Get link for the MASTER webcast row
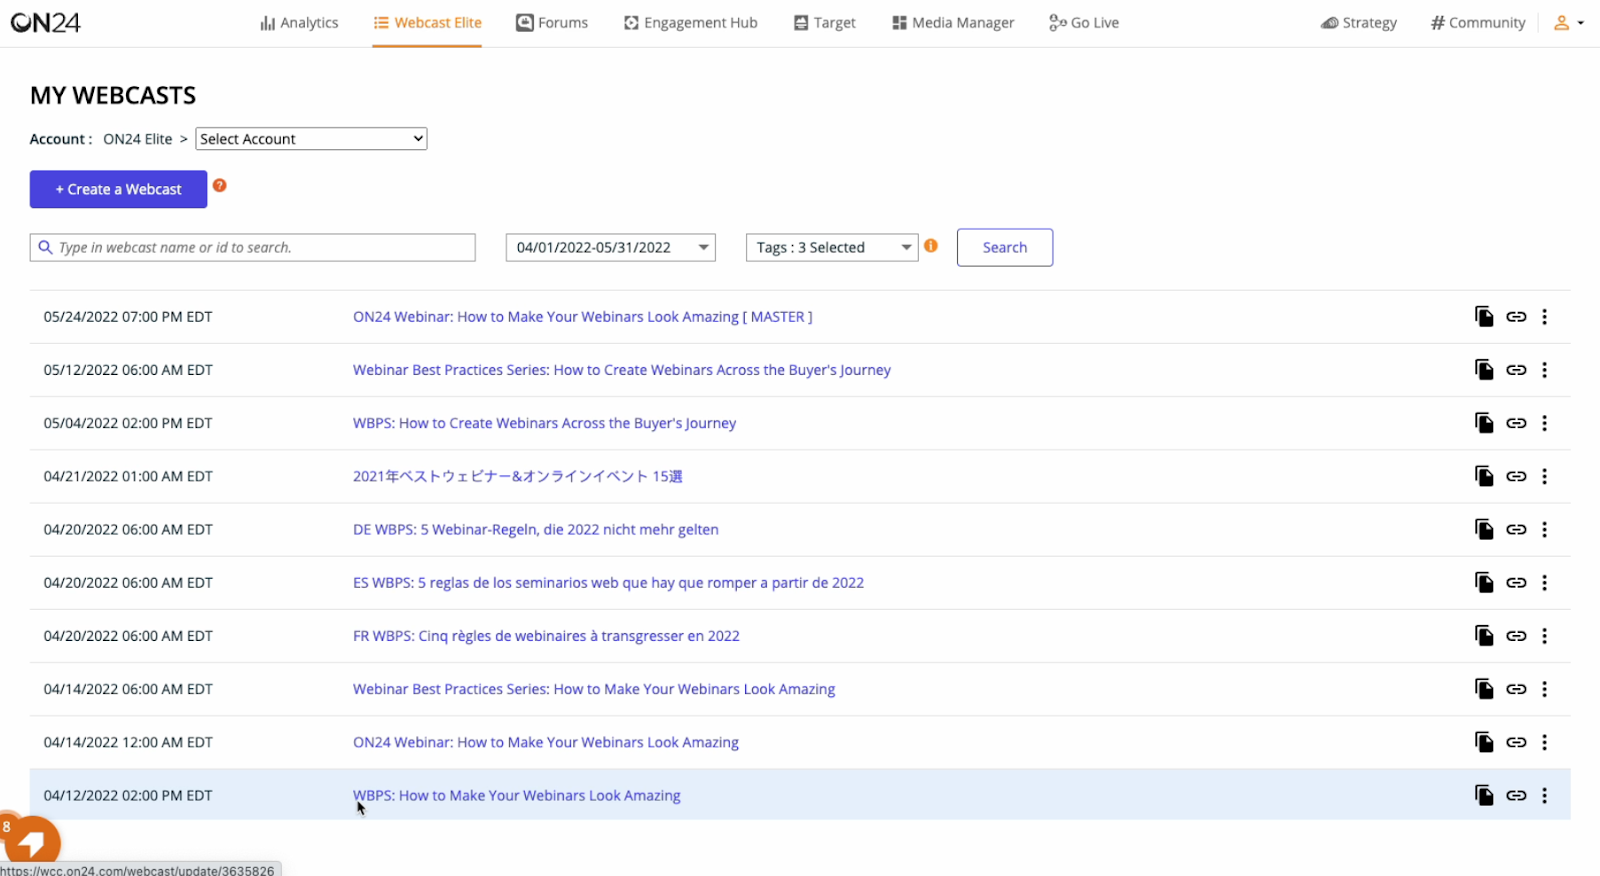This screenshot has width=1600, height=876. (x=1516, y=317)
